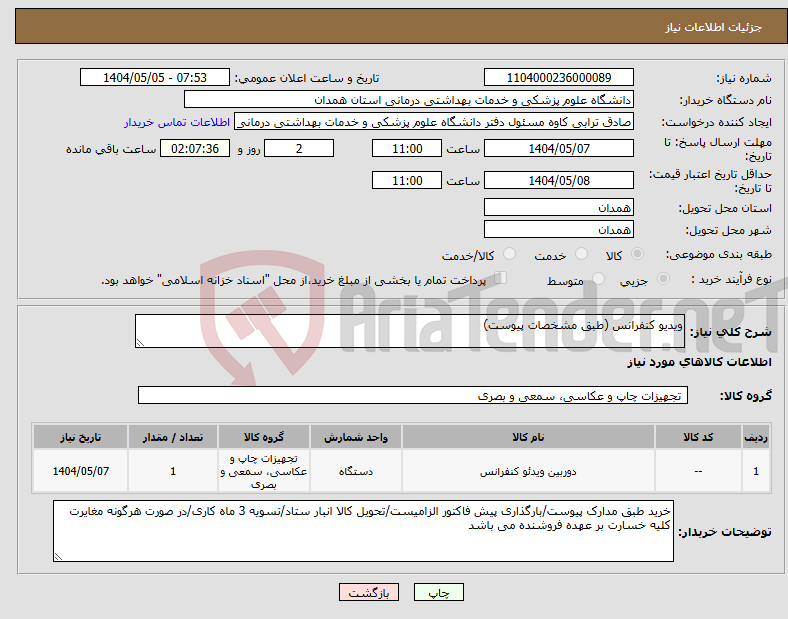The height and width of the screenshot is (619, 788).
Task: Click the چاپ (print) button
Action: coord(438,592)
